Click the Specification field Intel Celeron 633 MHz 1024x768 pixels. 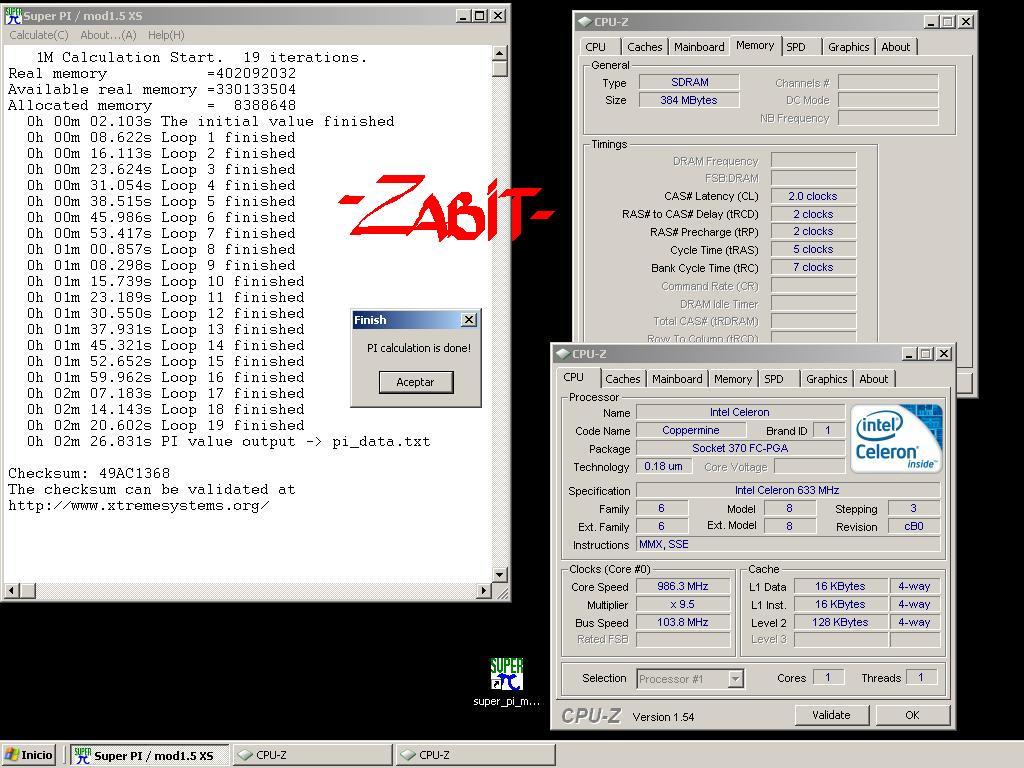(788, 490)
